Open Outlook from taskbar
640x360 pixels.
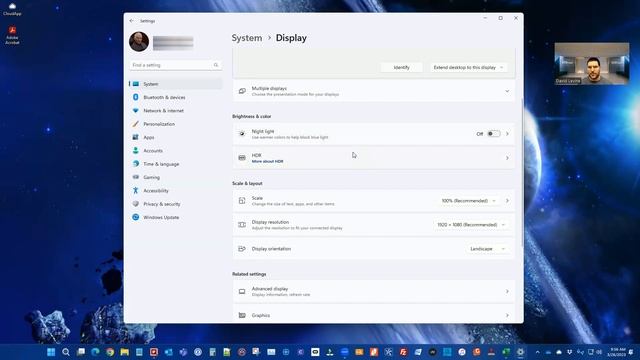click(x=169, y=352)
